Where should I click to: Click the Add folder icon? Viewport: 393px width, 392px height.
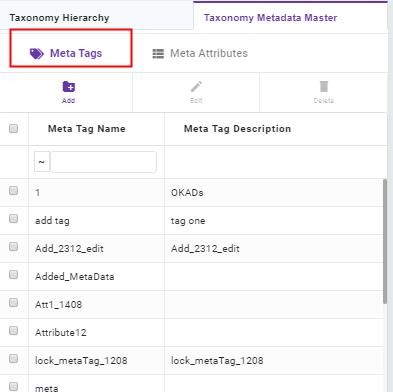pyautogui.click(x=69, y=86)
